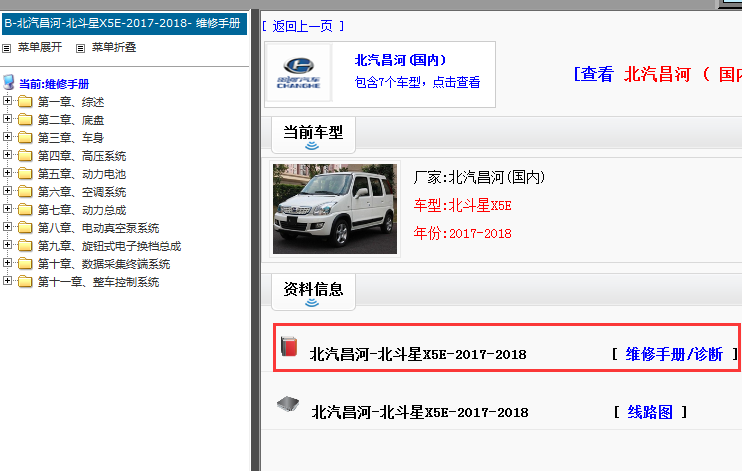Viewport: 742px width, 471px height.
Task: Expand the 第十章、数据采集终端系统 tree node
Action: pyautogui.click(x=7, y=262)
